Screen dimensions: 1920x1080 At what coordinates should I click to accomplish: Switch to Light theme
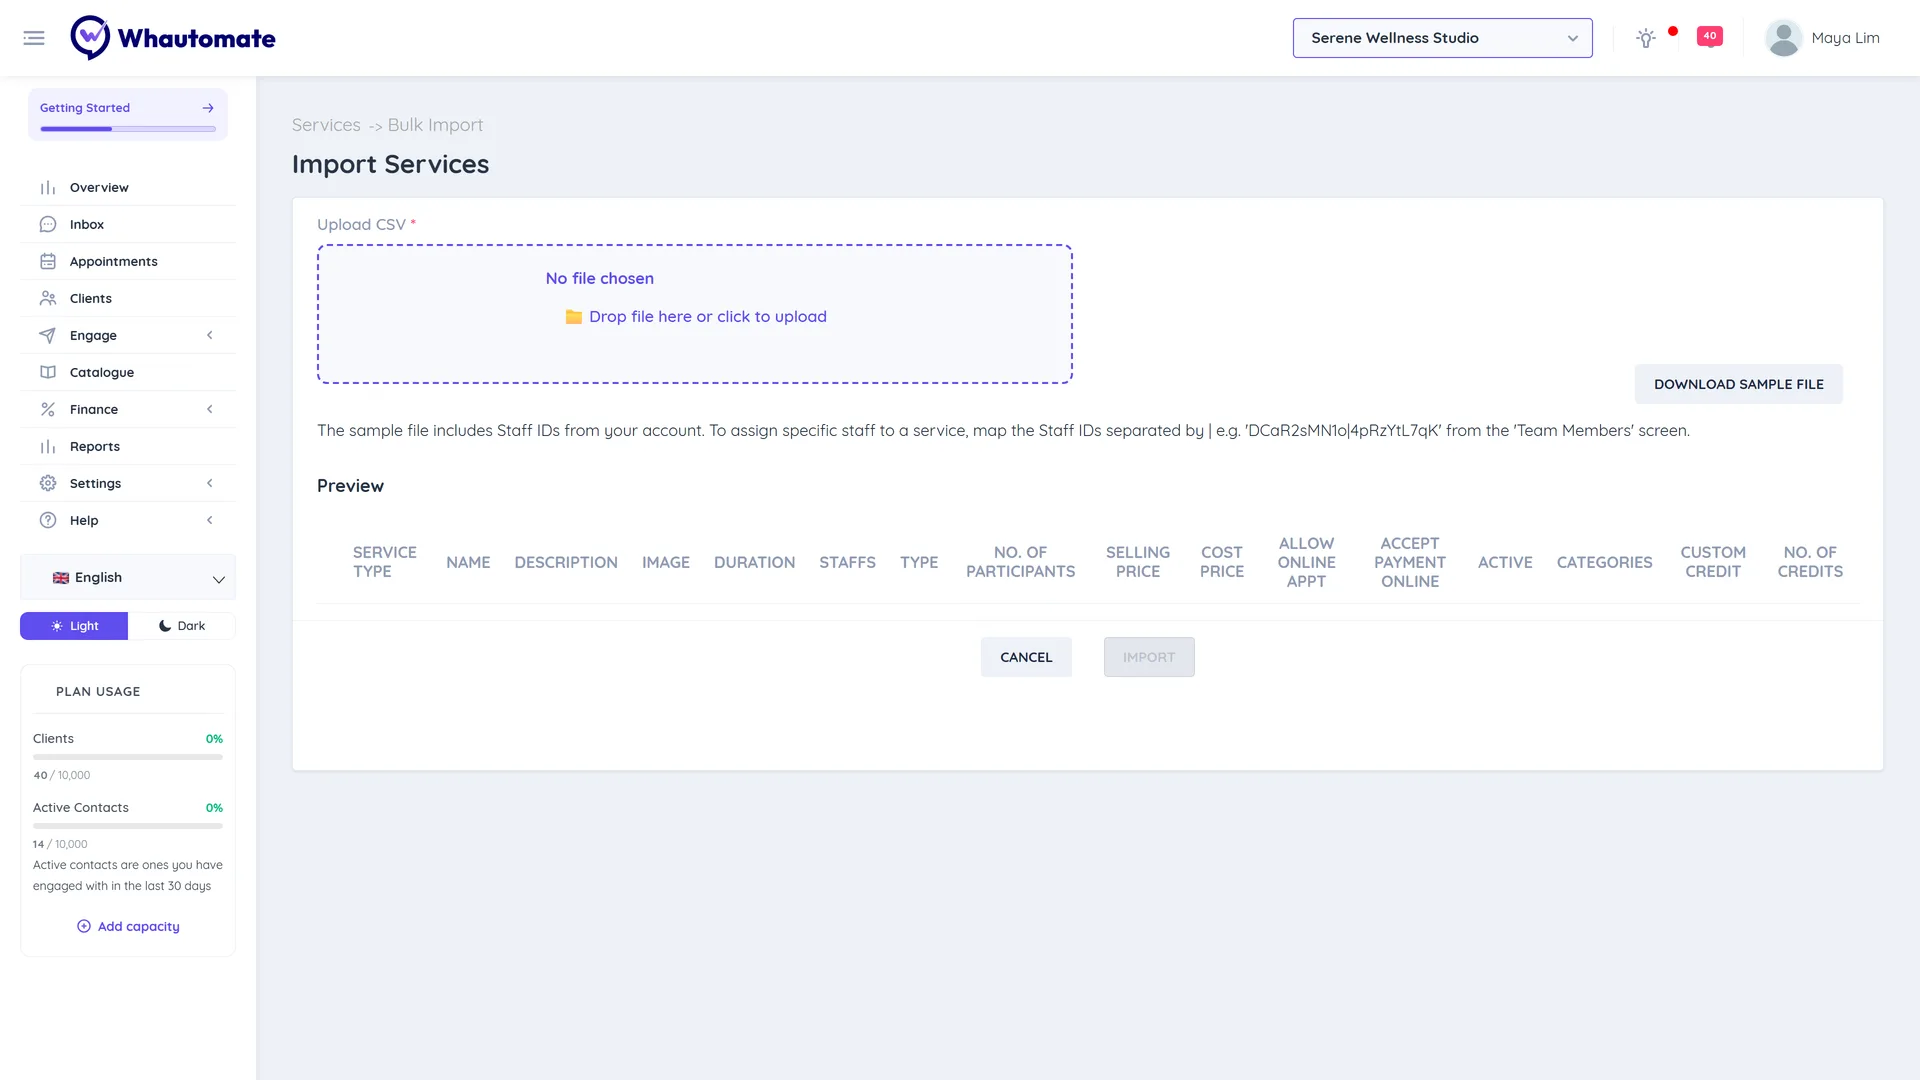click(x=74, y=626)
